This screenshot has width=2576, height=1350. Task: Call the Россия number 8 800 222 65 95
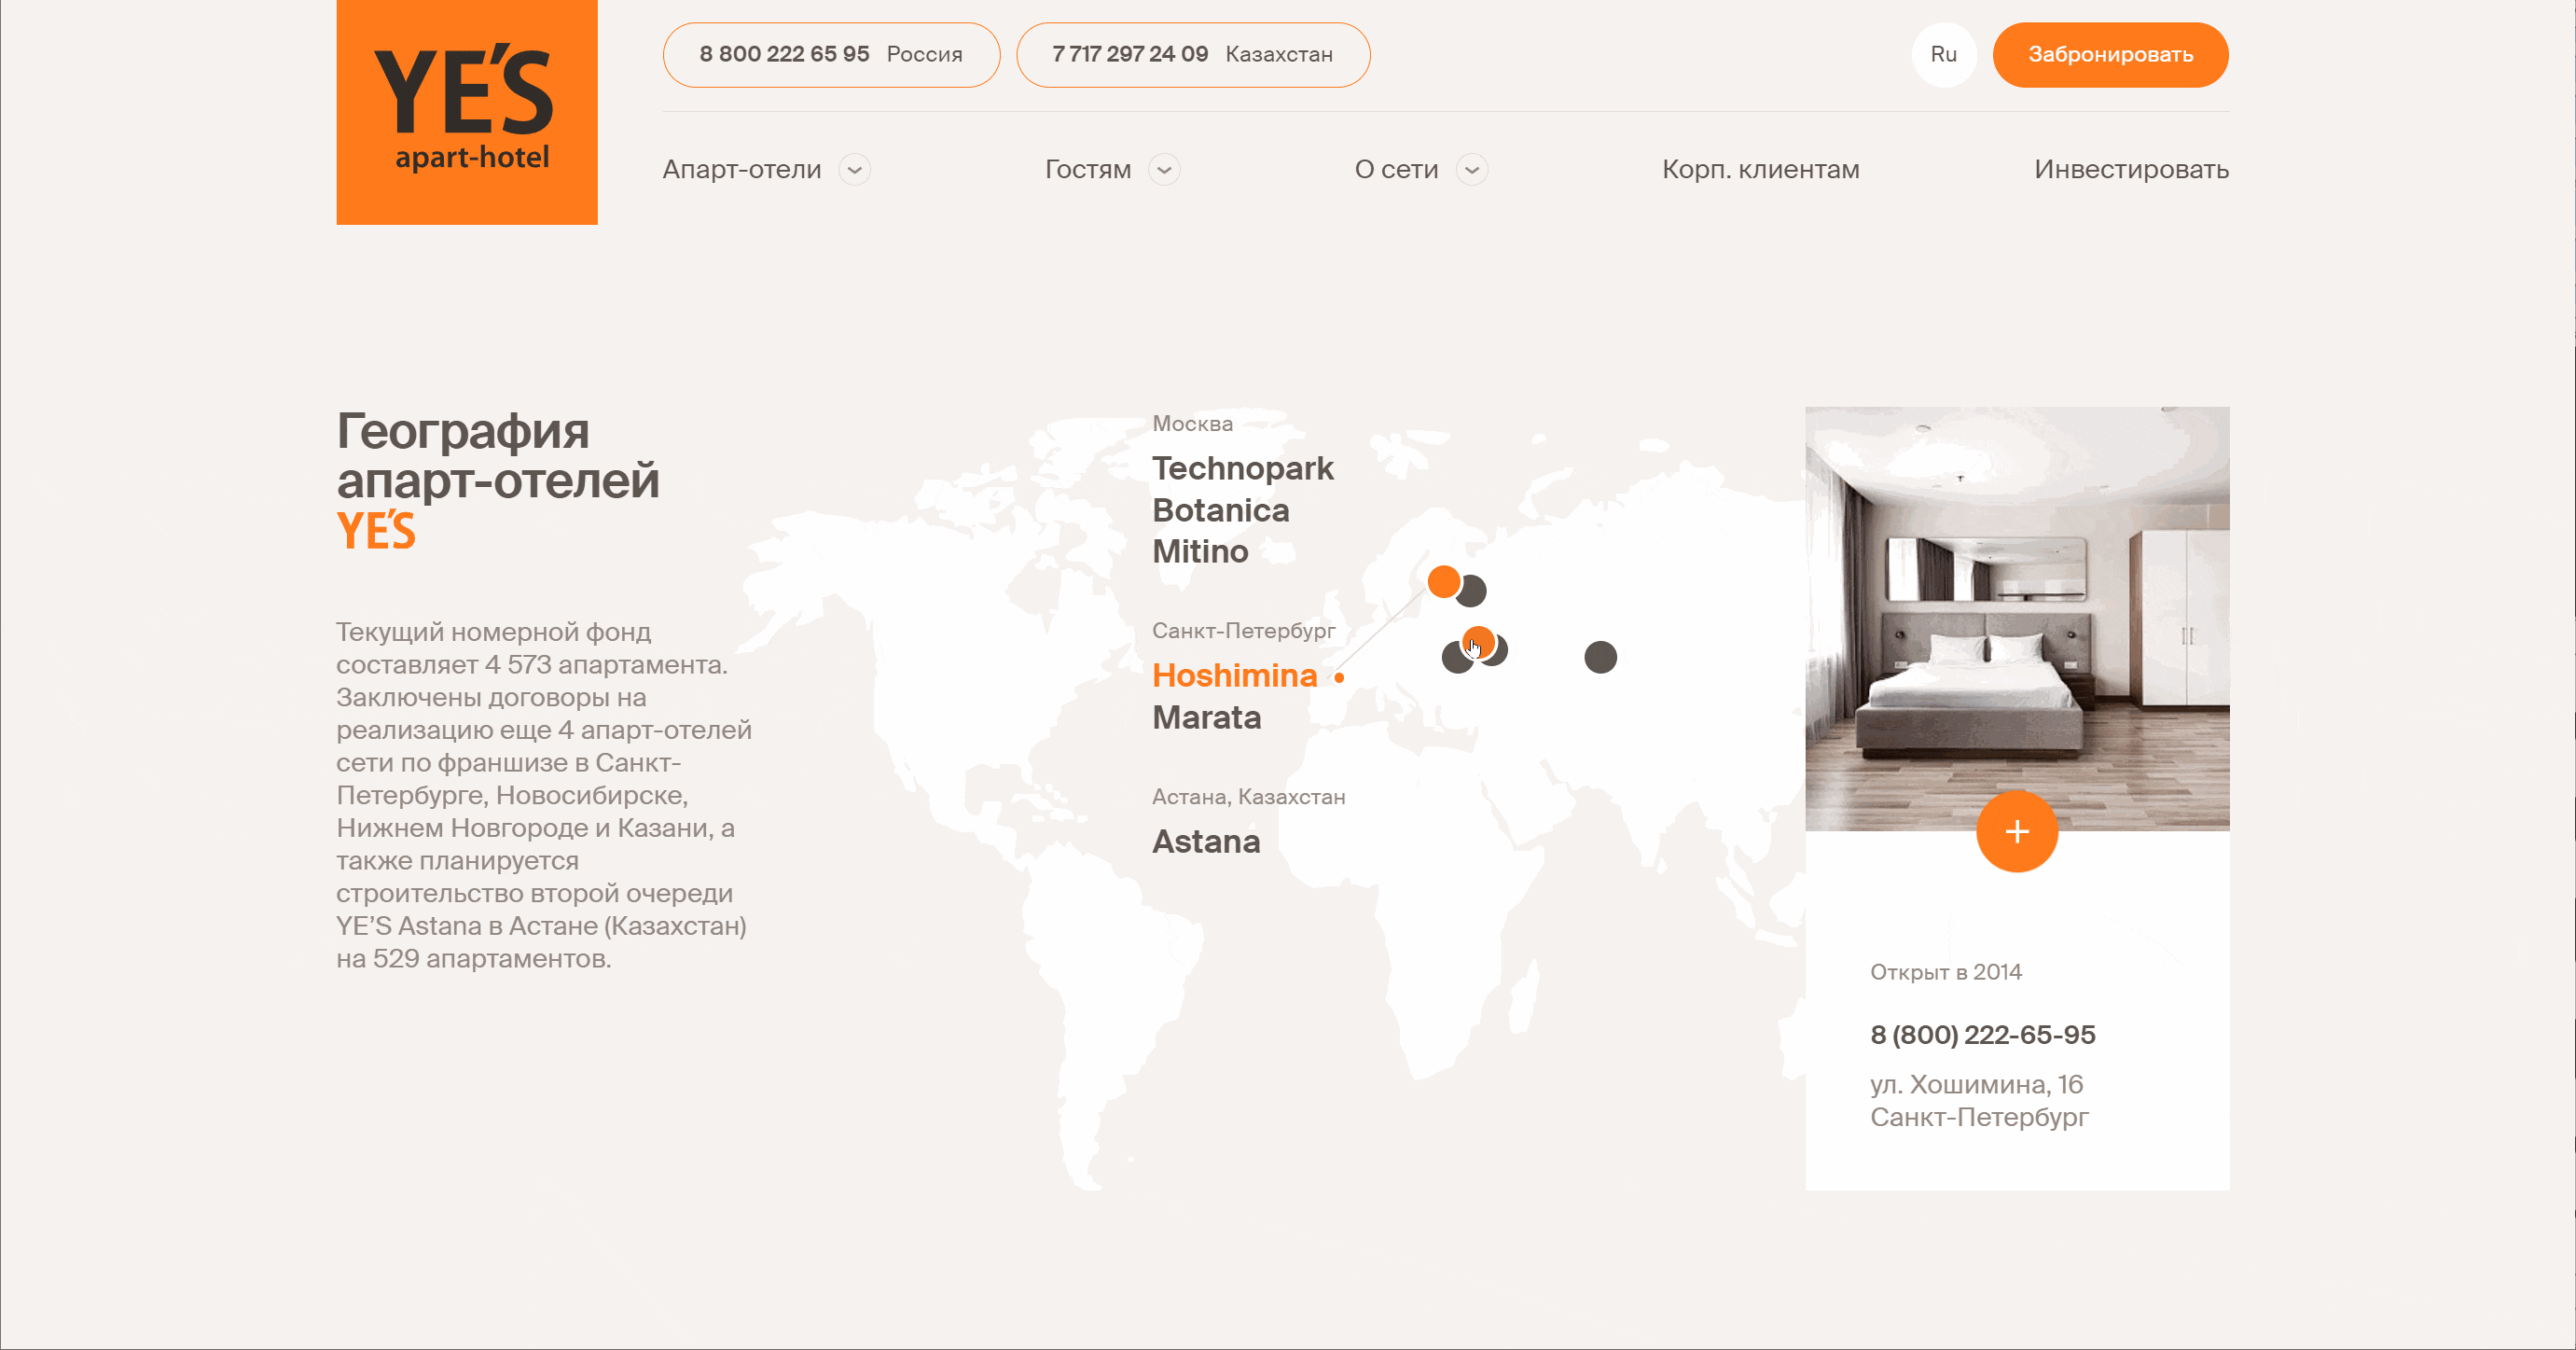point(831,55)
